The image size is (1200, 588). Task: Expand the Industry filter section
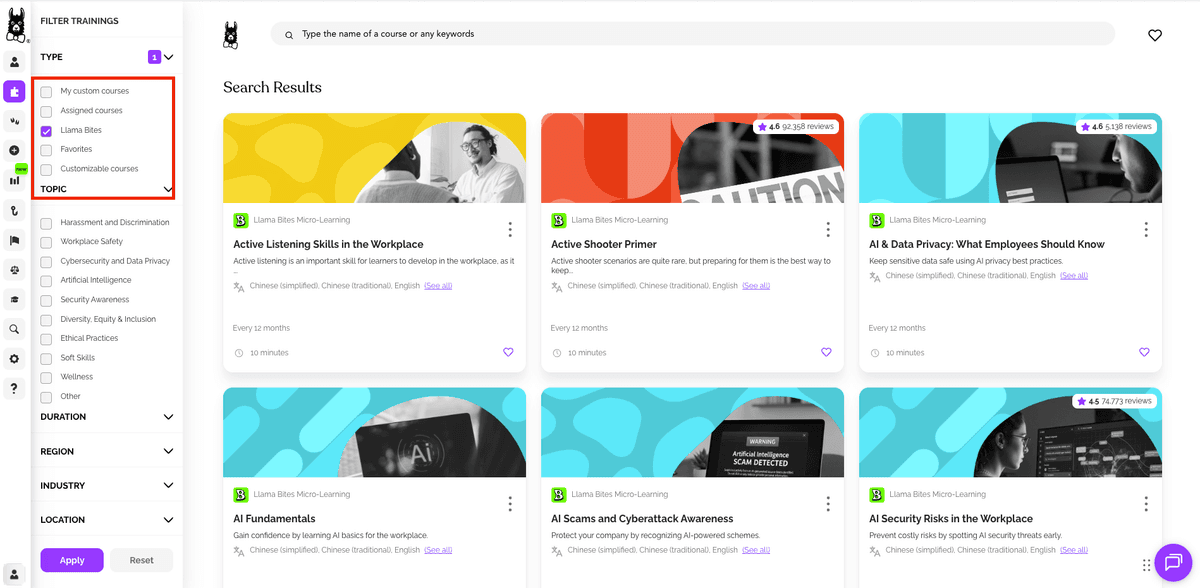pos(168,486)
